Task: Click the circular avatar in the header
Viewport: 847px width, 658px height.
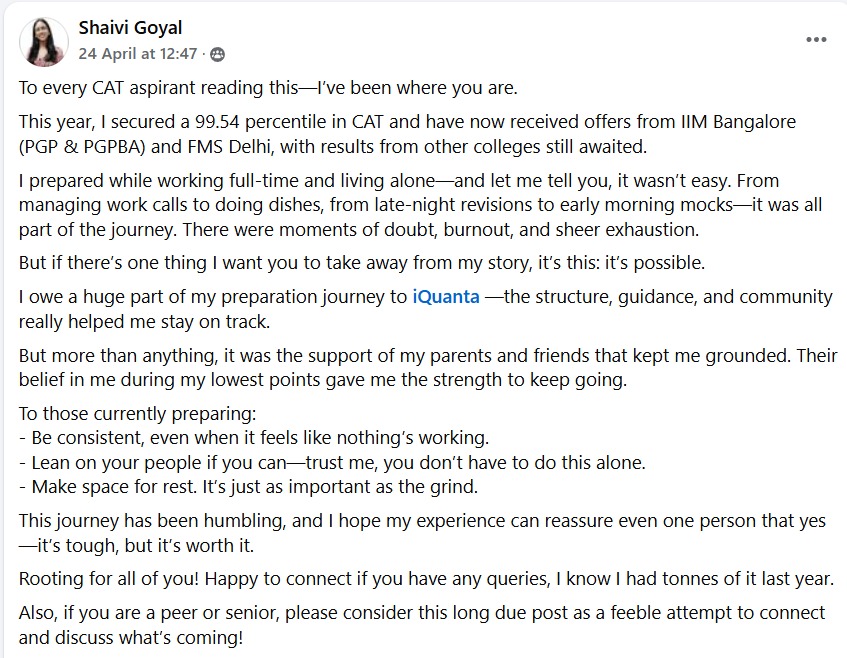Action: click(43, 41)
